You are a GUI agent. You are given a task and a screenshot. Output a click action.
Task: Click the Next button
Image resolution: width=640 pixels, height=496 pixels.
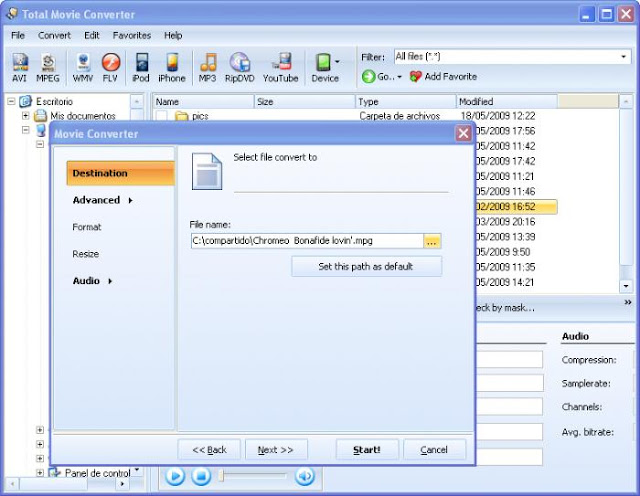(276, 450)
